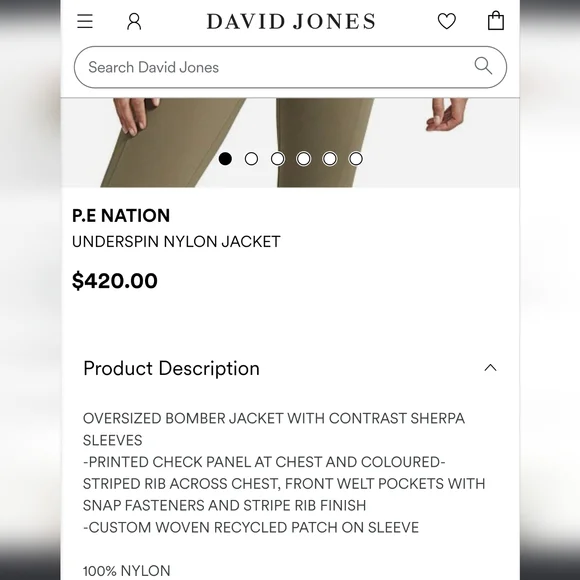
Task: Click the magnifying glass search icon
Action: click(483, 66)
